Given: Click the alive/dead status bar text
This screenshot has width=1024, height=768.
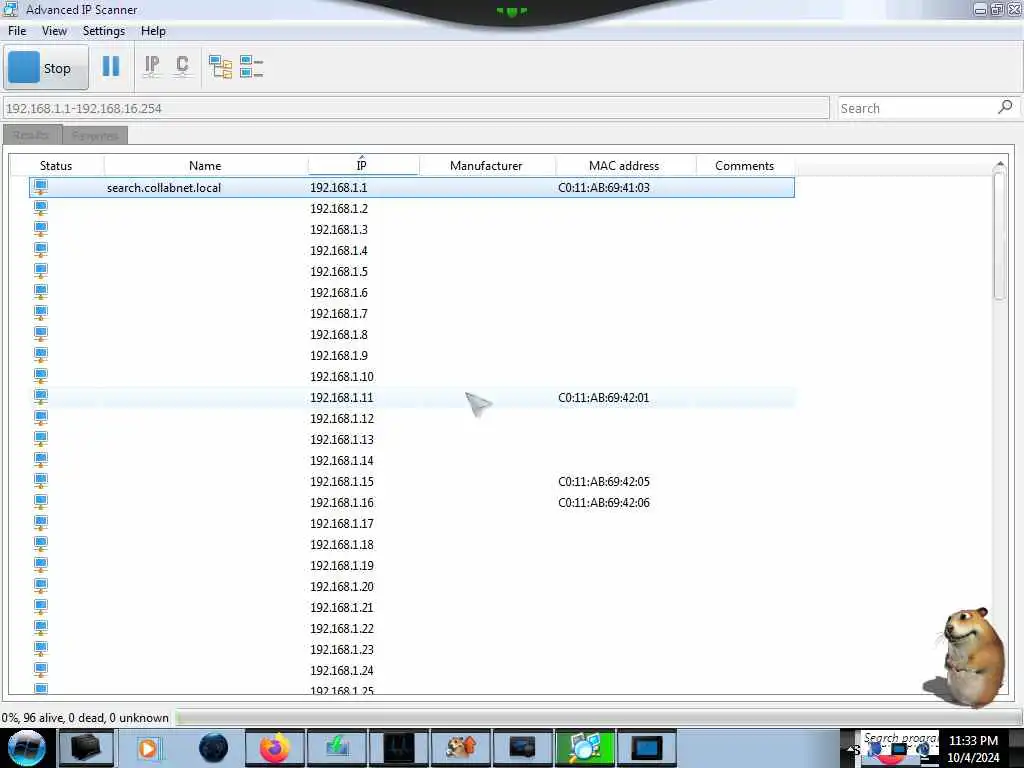Looking at the screenshot, I should [85, 718].
